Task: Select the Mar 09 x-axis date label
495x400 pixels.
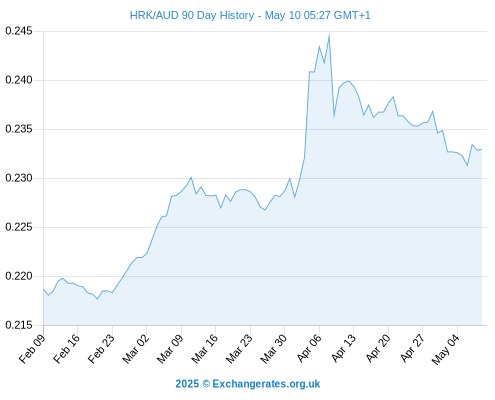Action: coord(170,349)
